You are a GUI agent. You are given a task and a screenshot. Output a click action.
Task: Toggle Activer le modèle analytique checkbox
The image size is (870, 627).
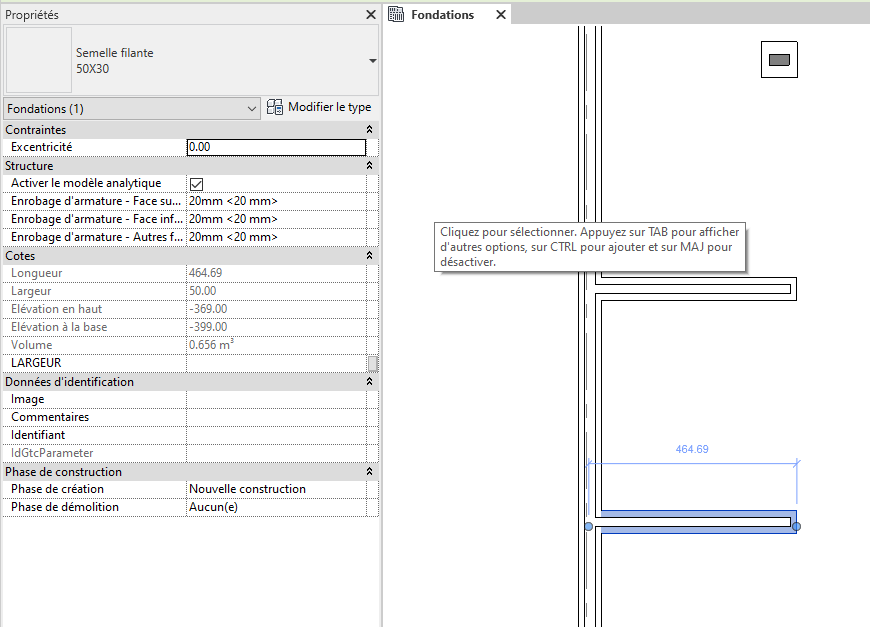tap(197, 184)
